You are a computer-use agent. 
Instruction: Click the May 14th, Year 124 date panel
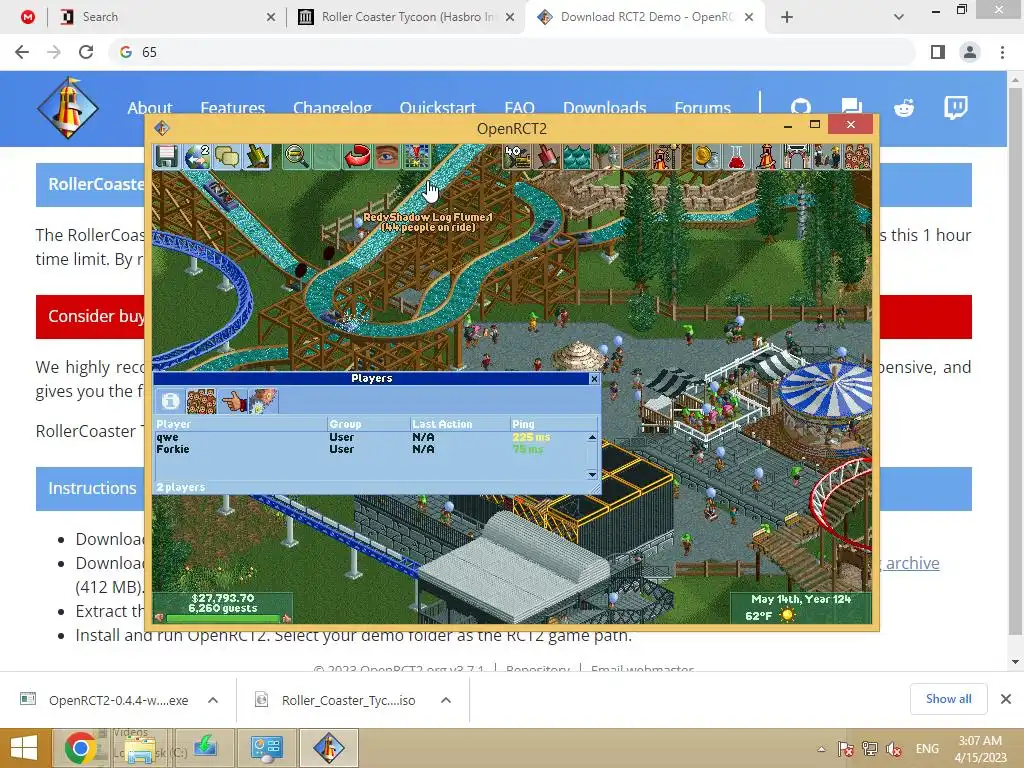tap(801, 599)
